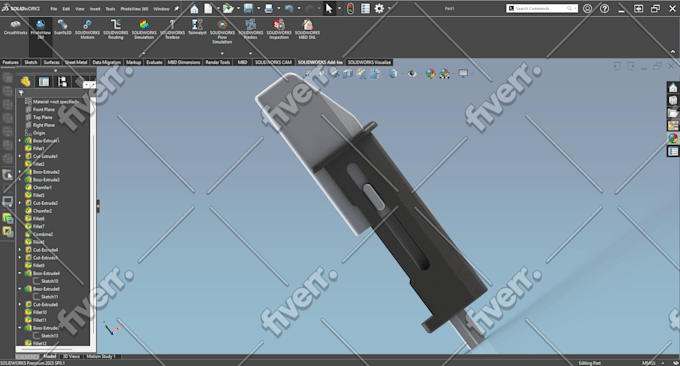
Task: Select Combine2 in the feature tree
Action: (x=42, y=234)
